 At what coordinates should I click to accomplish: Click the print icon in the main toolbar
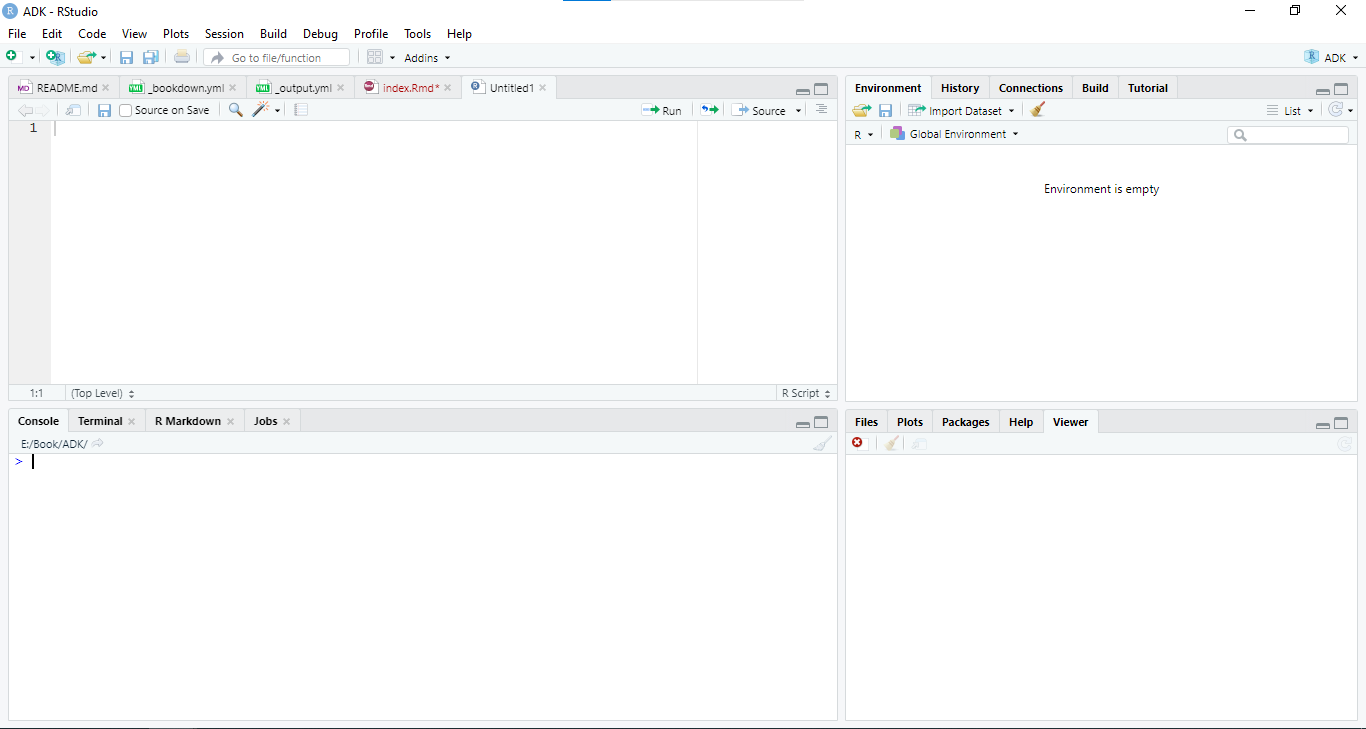181,58
